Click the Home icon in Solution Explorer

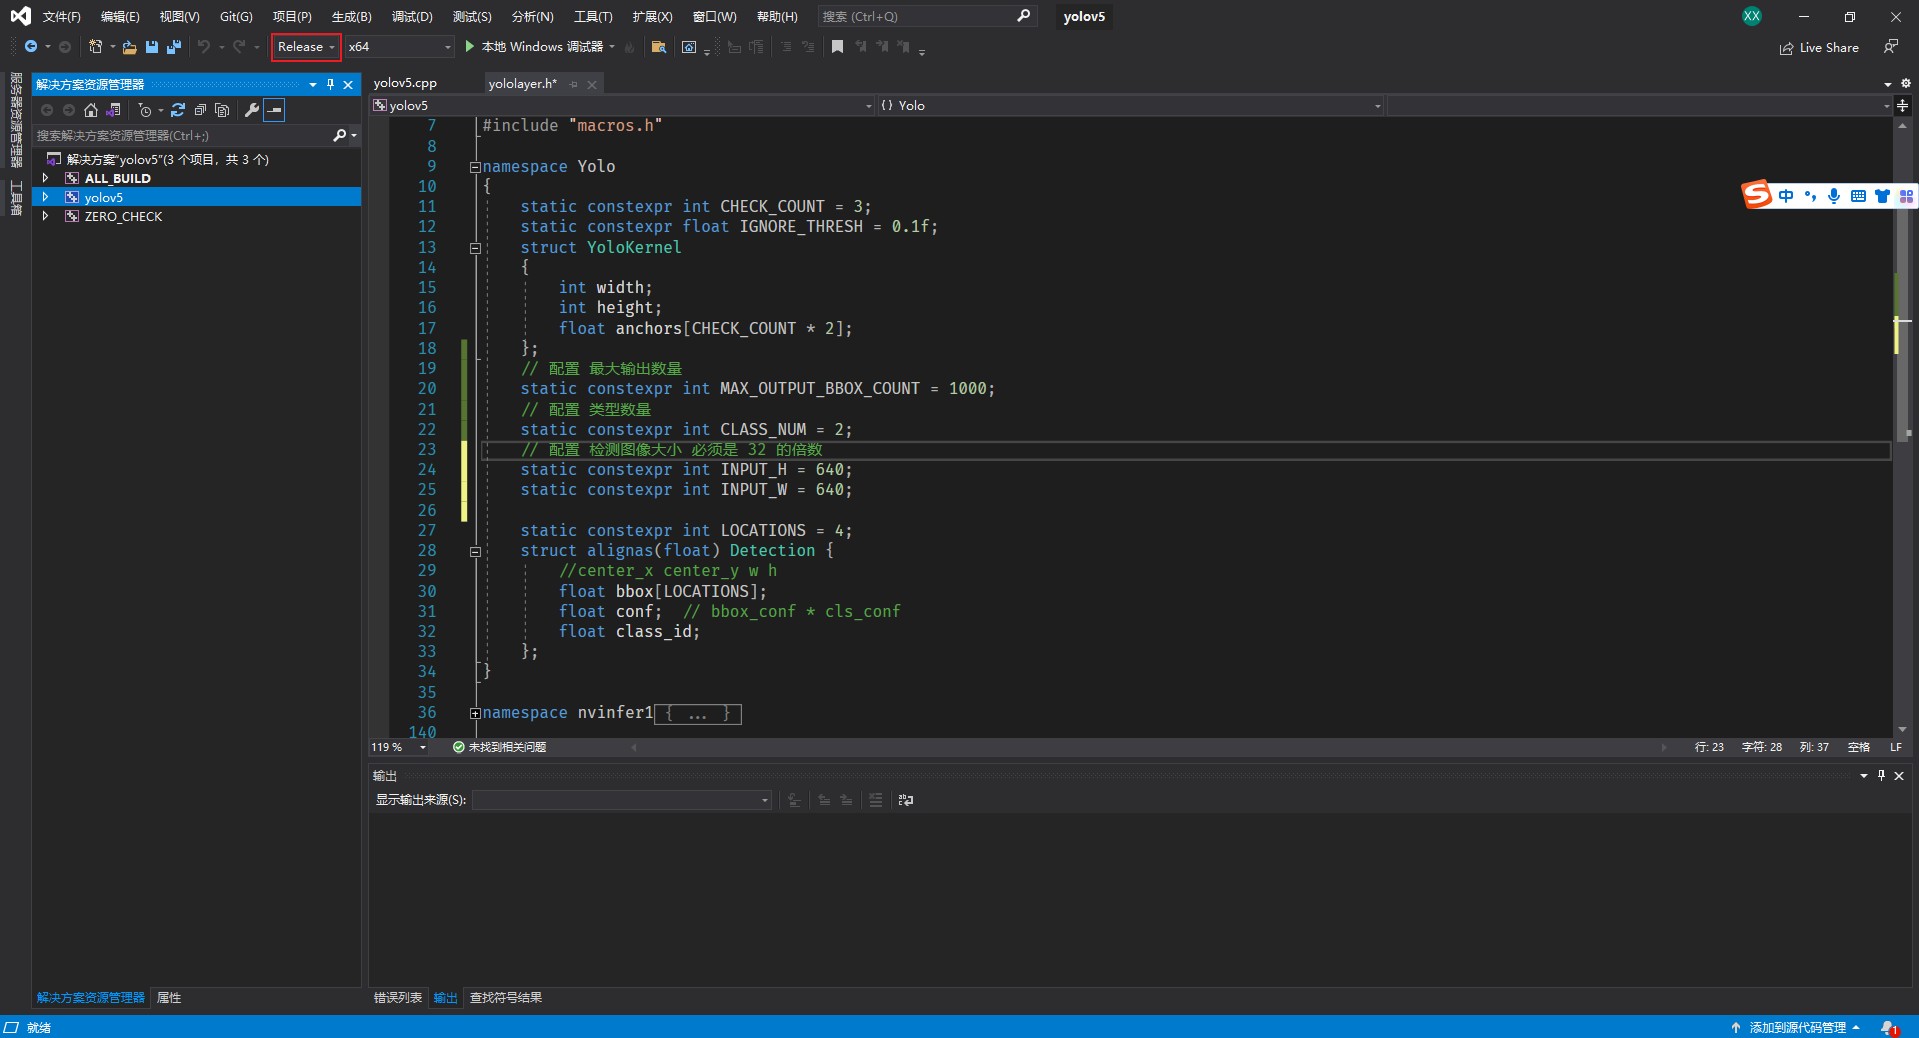[91, 110]
